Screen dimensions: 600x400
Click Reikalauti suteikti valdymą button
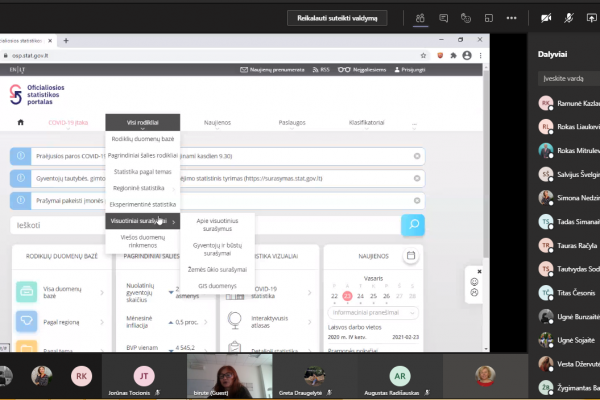pos(337,18)
